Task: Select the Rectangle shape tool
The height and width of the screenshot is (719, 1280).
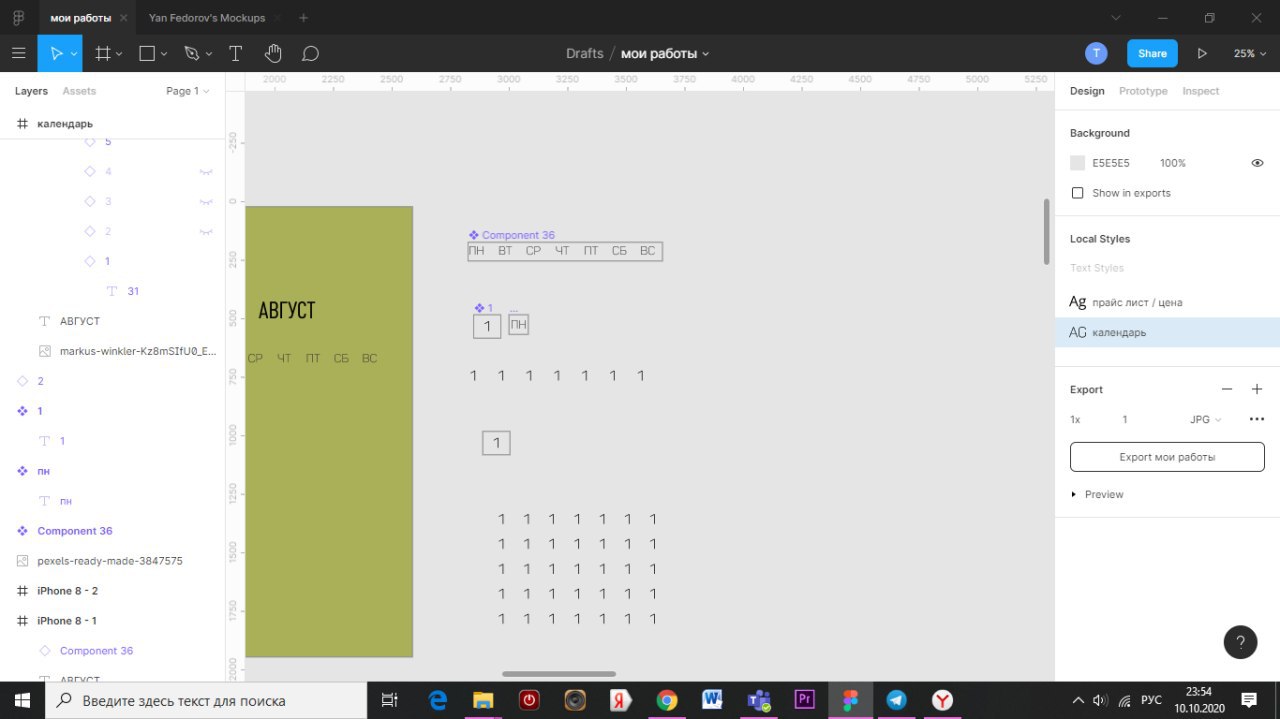Action: (146, 53)
